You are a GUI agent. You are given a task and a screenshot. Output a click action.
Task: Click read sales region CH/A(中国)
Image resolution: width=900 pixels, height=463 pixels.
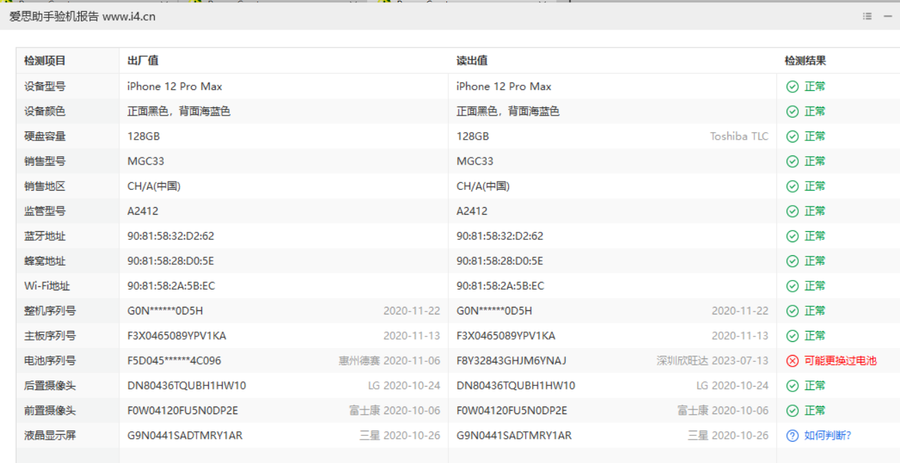[483, 186]
